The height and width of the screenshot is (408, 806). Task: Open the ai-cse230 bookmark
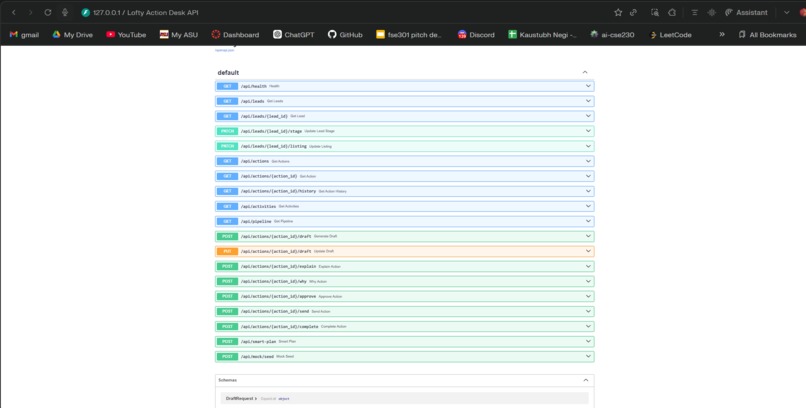click(x=612, y=34)
